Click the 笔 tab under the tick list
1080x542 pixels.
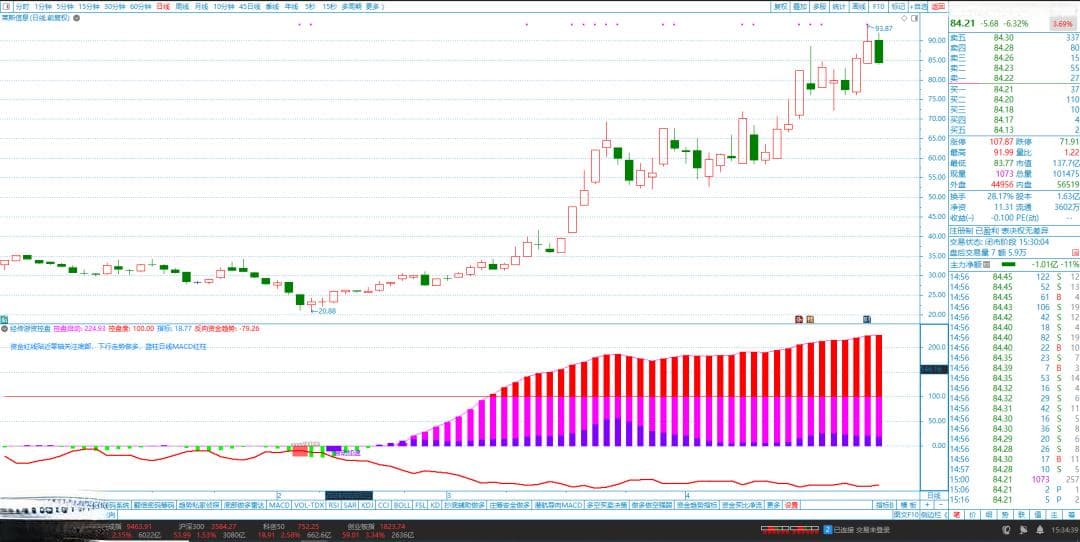pos(956,514)
